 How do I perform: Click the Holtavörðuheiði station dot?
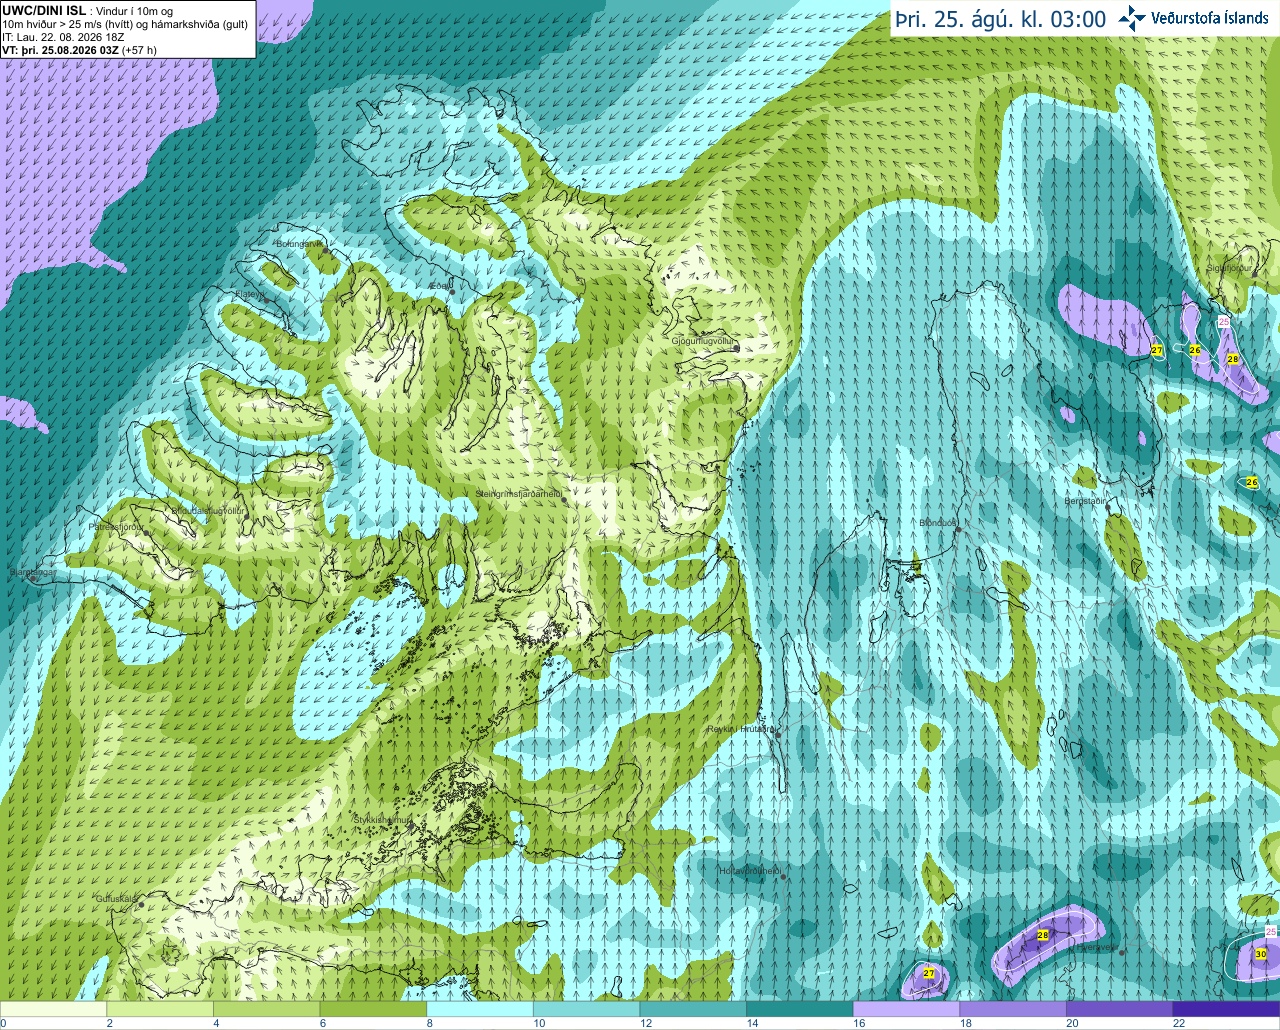[x=783, y=877]
